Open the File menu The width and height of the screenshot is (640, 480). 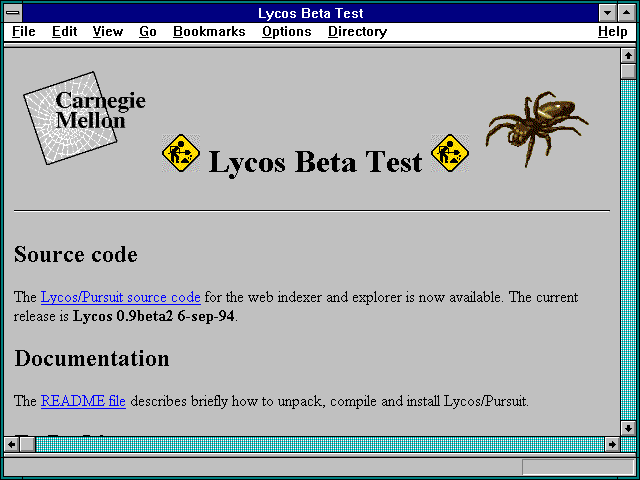(24, 32)
